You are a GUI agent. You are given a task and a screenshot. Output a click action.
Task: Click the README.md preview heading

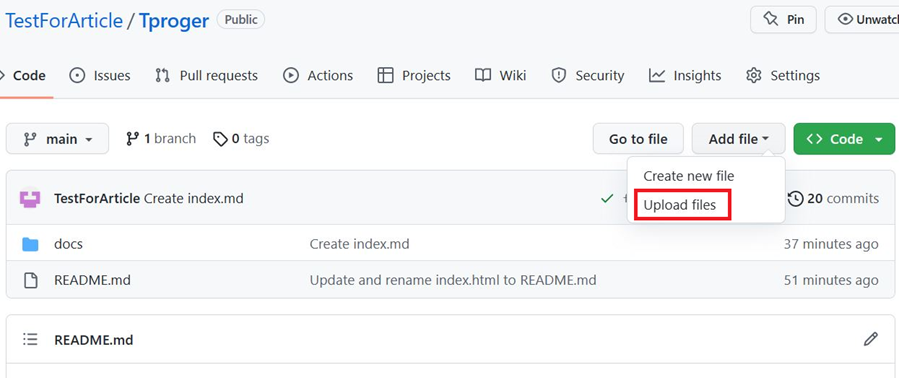[x=93, y=340]
